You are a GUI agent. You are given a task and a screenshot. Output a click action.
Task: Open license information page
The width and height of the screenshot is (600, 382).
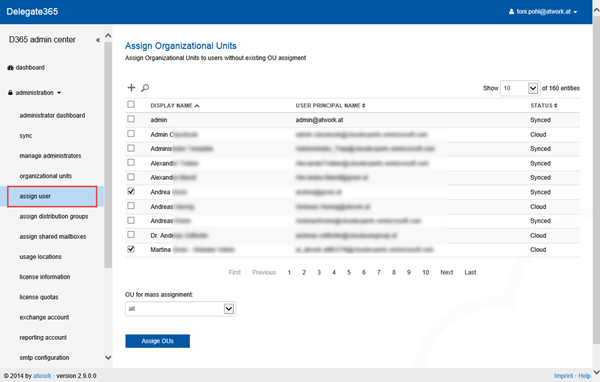45,277
